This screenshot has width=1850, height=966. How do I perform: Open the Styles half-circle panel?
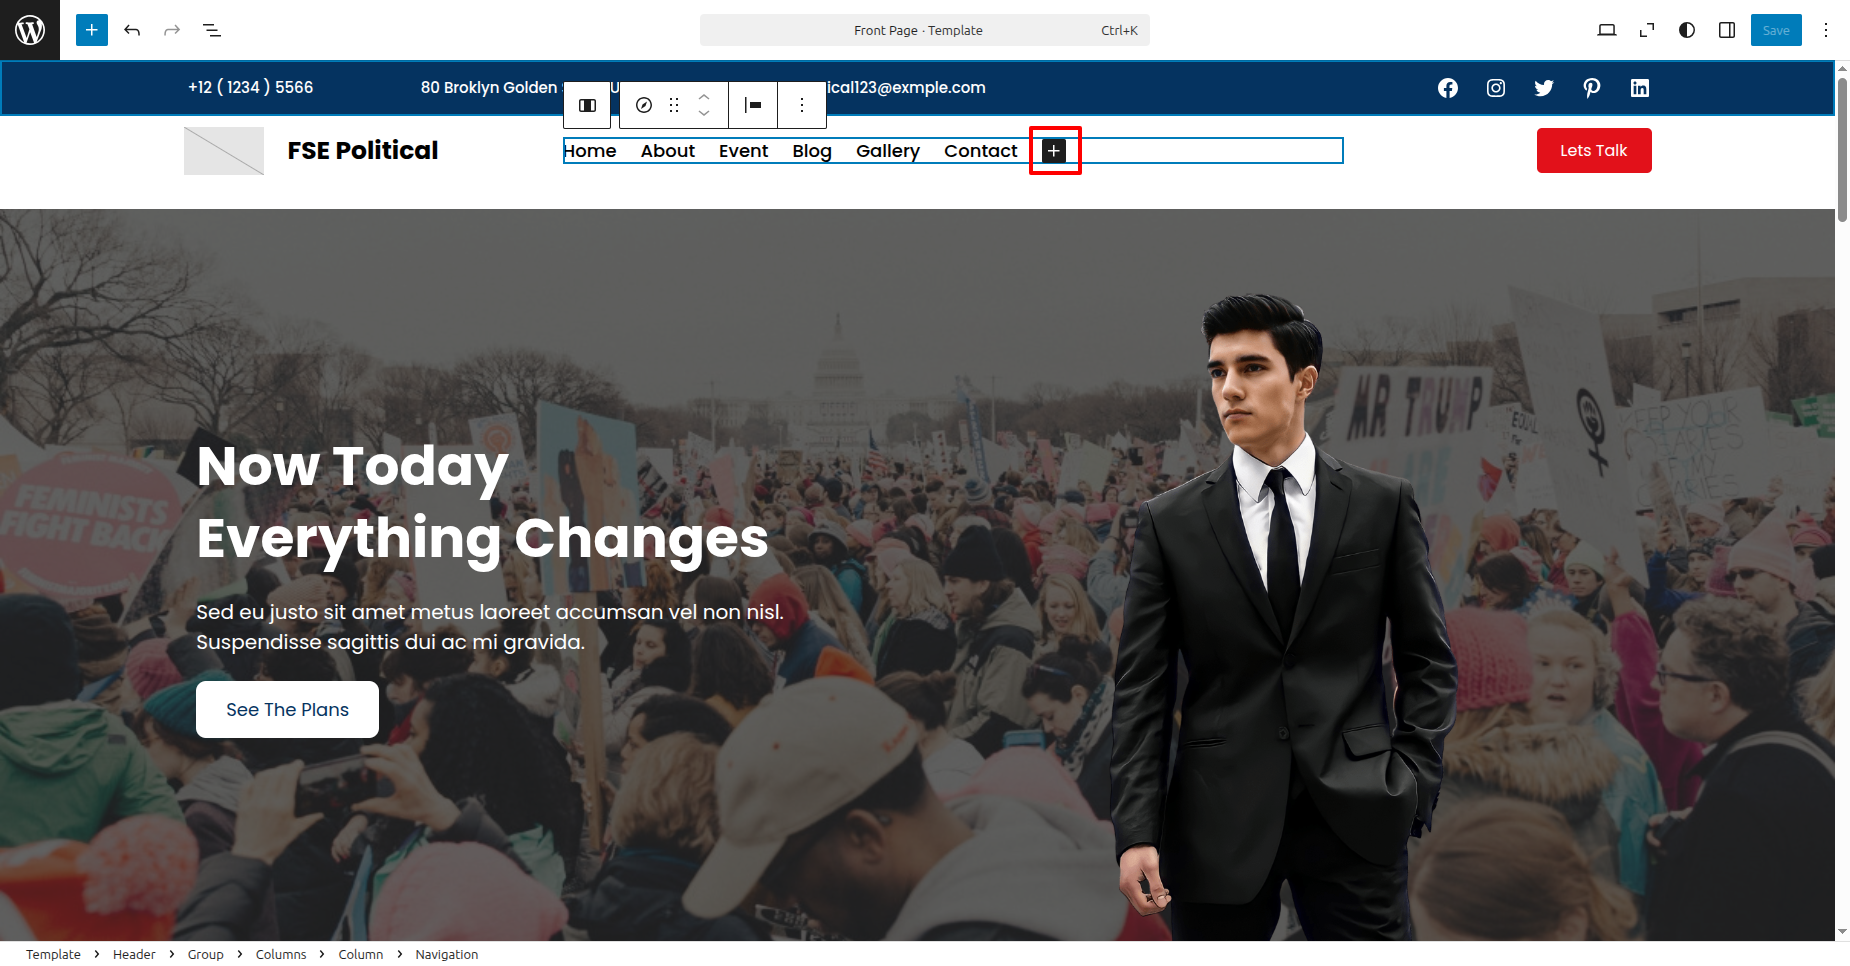(x=1687, y=30)
